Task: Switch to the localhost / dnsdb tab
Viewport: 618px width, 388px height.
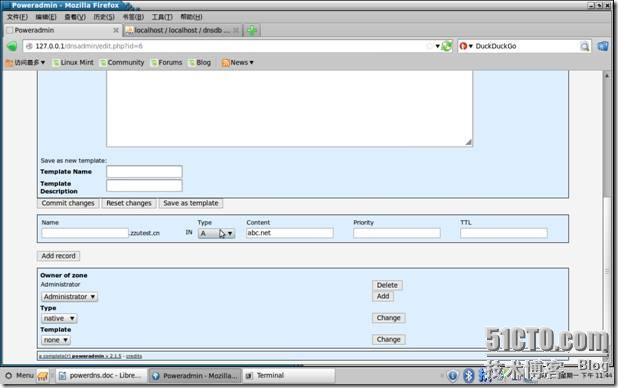Action: tap(181, 30)
